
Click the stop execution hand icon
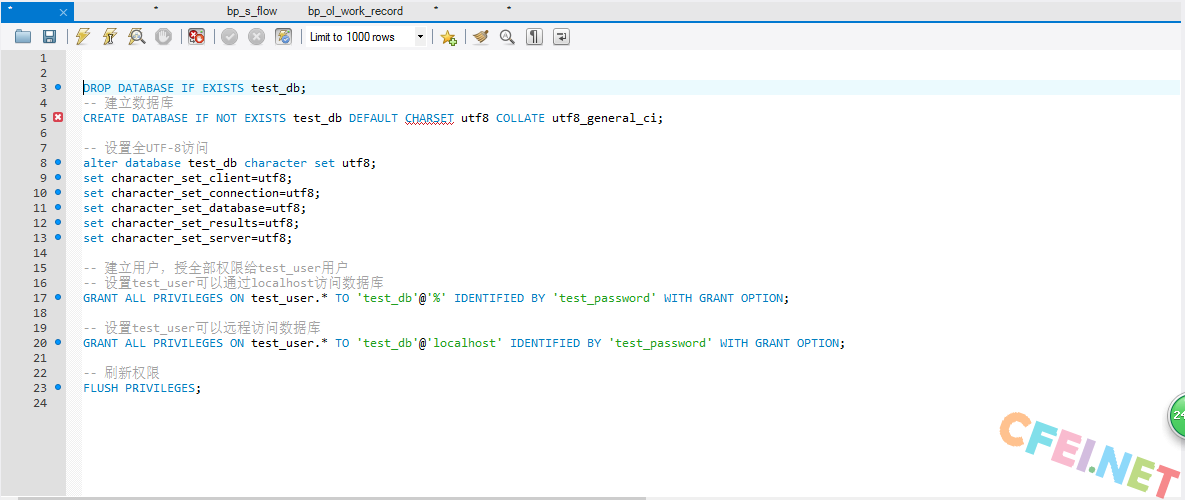(163, 37)
